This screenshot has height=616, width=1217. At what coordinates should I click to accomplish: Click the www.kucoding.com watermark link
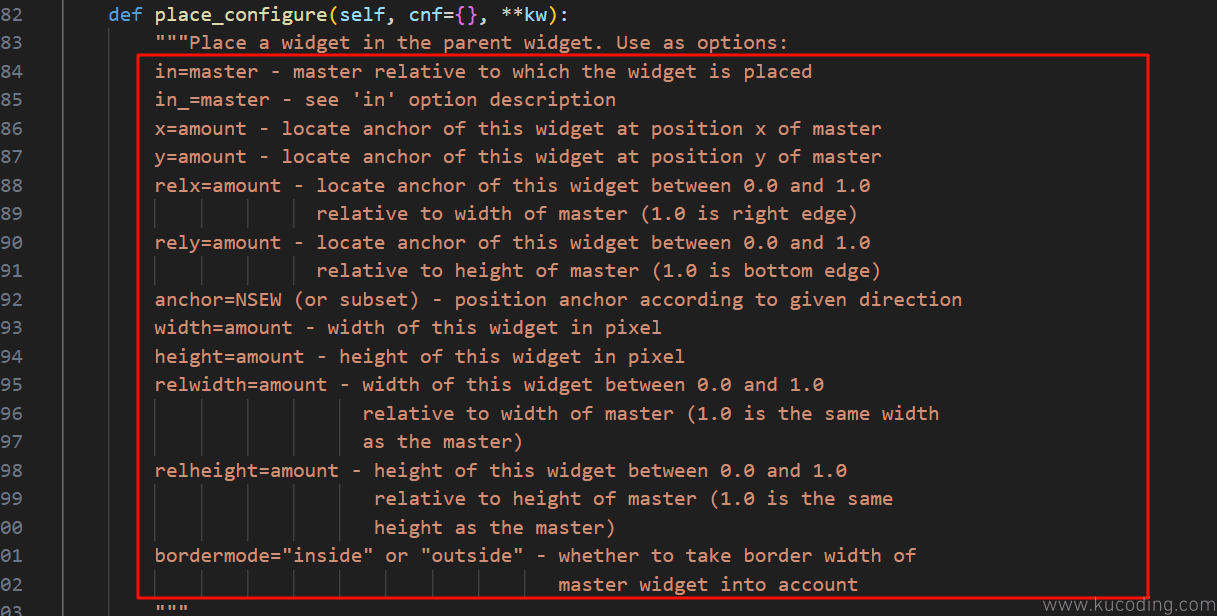tap(1129, 604)
